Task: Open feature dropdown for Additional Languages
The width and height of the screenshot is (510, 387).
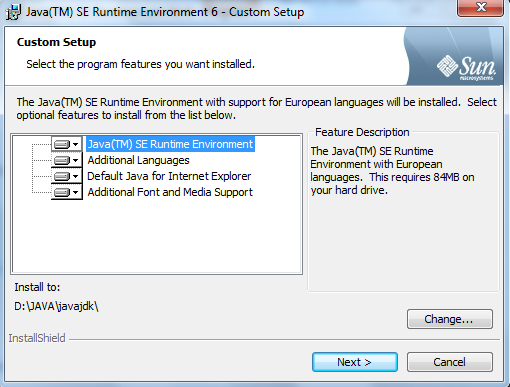Action: point(67,160)
